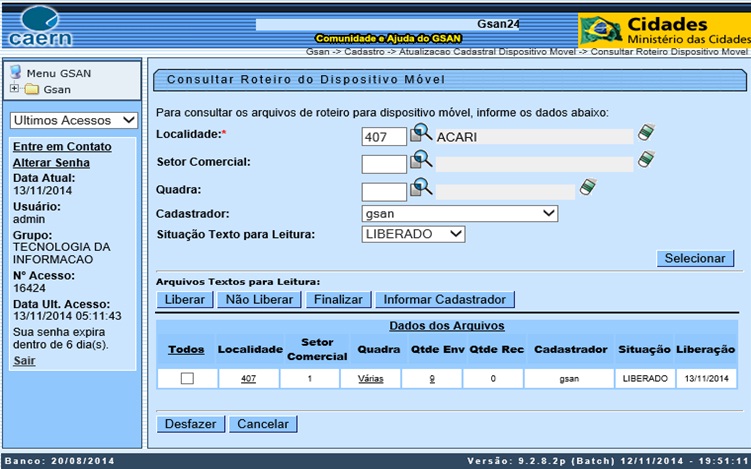The width and height of the screenshot is (751, 469).
Task: Click the search icon next to Localidade
Action: point(421,134)
